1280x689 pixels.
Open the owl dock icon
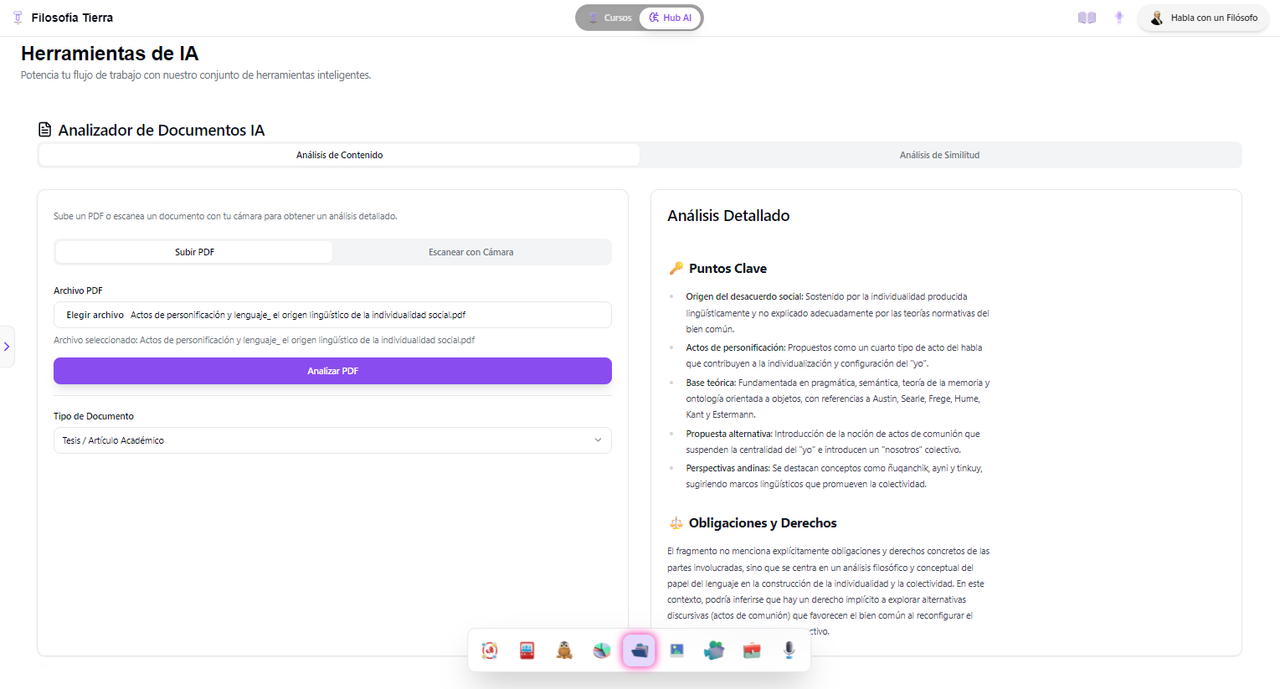click(x=565, y=650)
